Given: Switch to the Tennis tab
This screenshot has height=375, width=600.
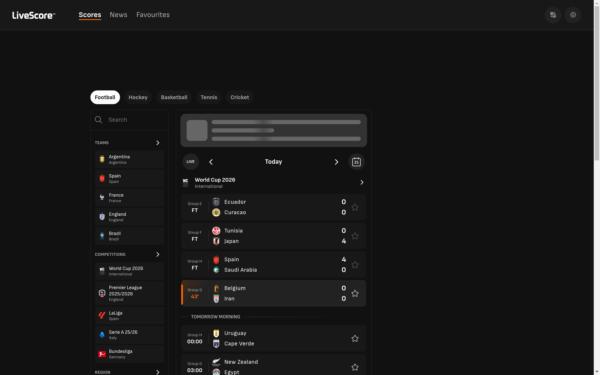Looking at the screenshot, I should click(x=209, y=97).
